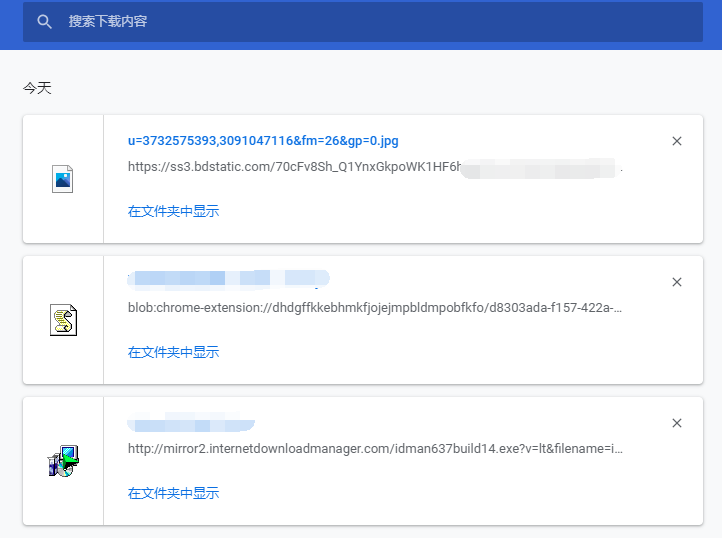Open the blob:chrome-extension source URL text
The image size is (722, 538).
pyautogui.click(x=375, y=308)
